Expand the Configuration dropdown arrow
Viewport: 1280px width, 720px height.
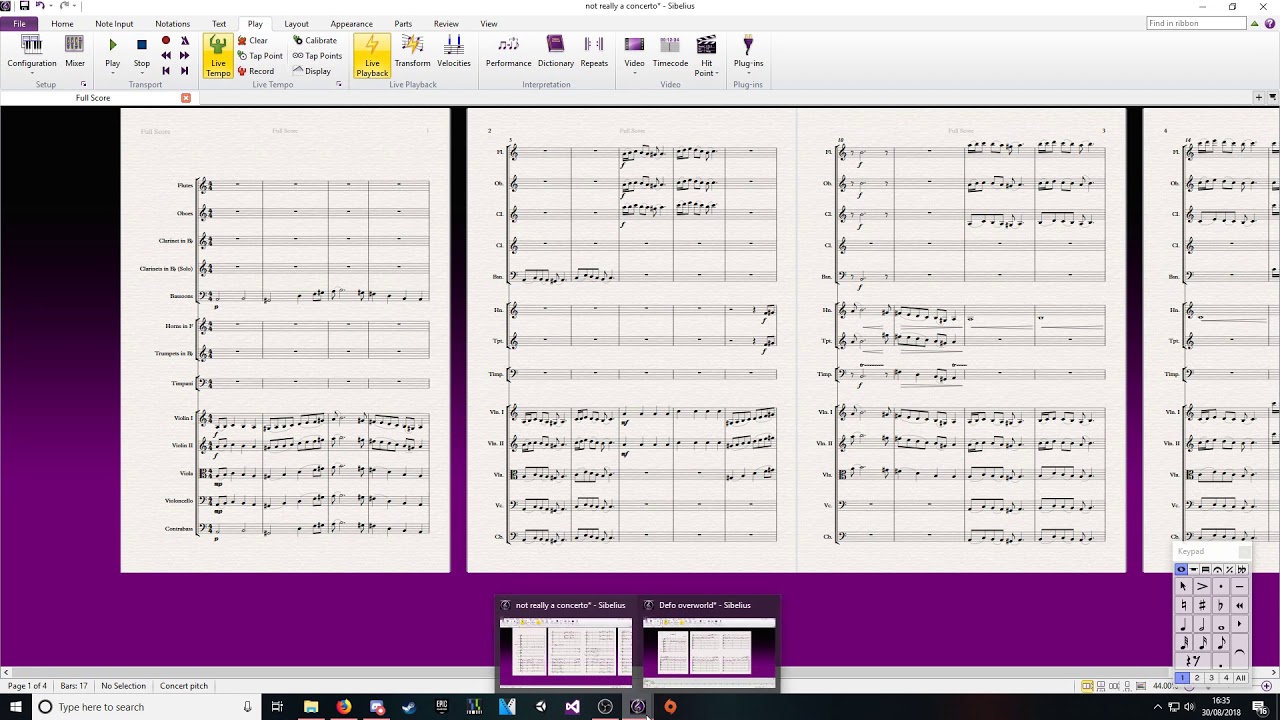(x=32, y=73)
